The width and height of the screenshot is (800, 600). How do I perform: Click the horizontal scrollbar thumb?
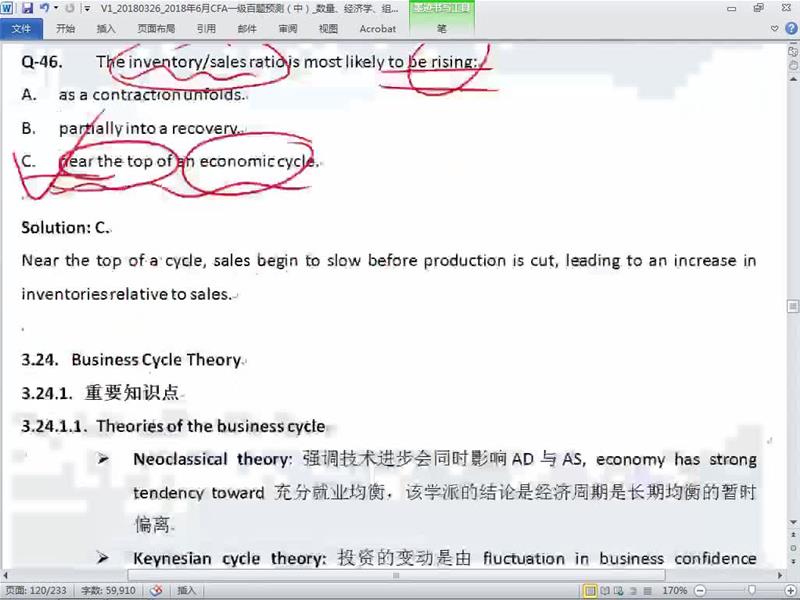pos(396,575)
